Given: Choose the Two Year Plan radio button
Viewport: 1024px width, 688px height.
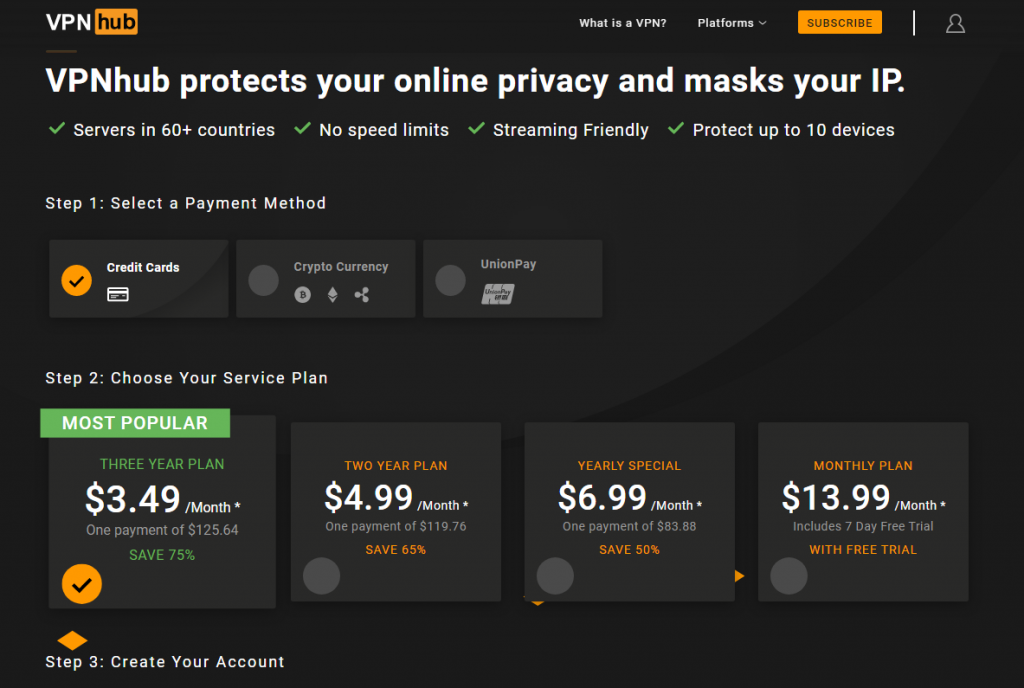Looking at the screenshot, I should pyautogui.click(x=321, y=576).
